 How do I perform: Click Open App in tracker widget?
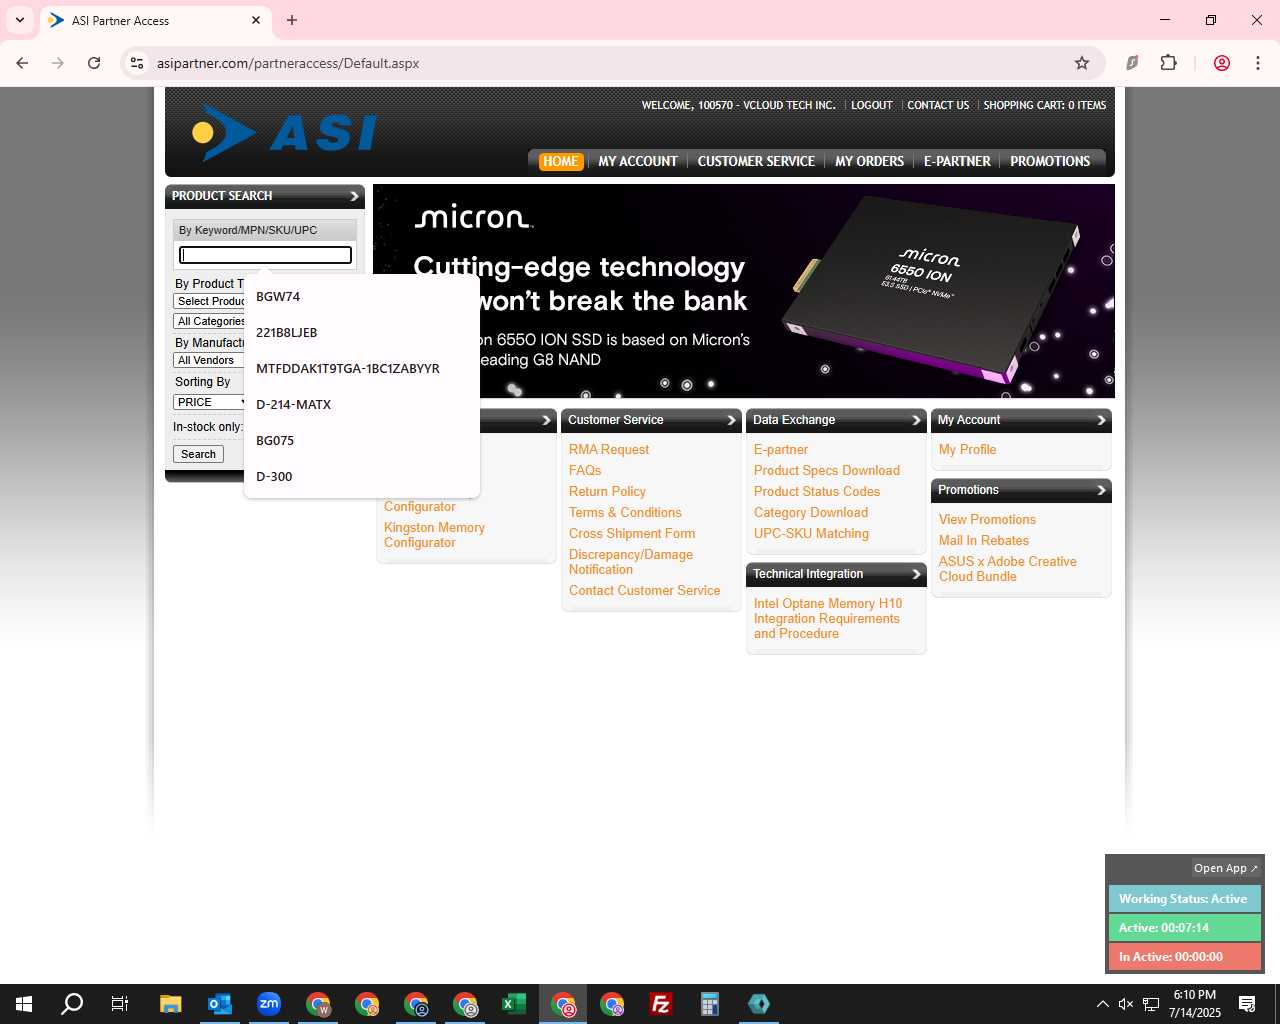(1226, 868)
